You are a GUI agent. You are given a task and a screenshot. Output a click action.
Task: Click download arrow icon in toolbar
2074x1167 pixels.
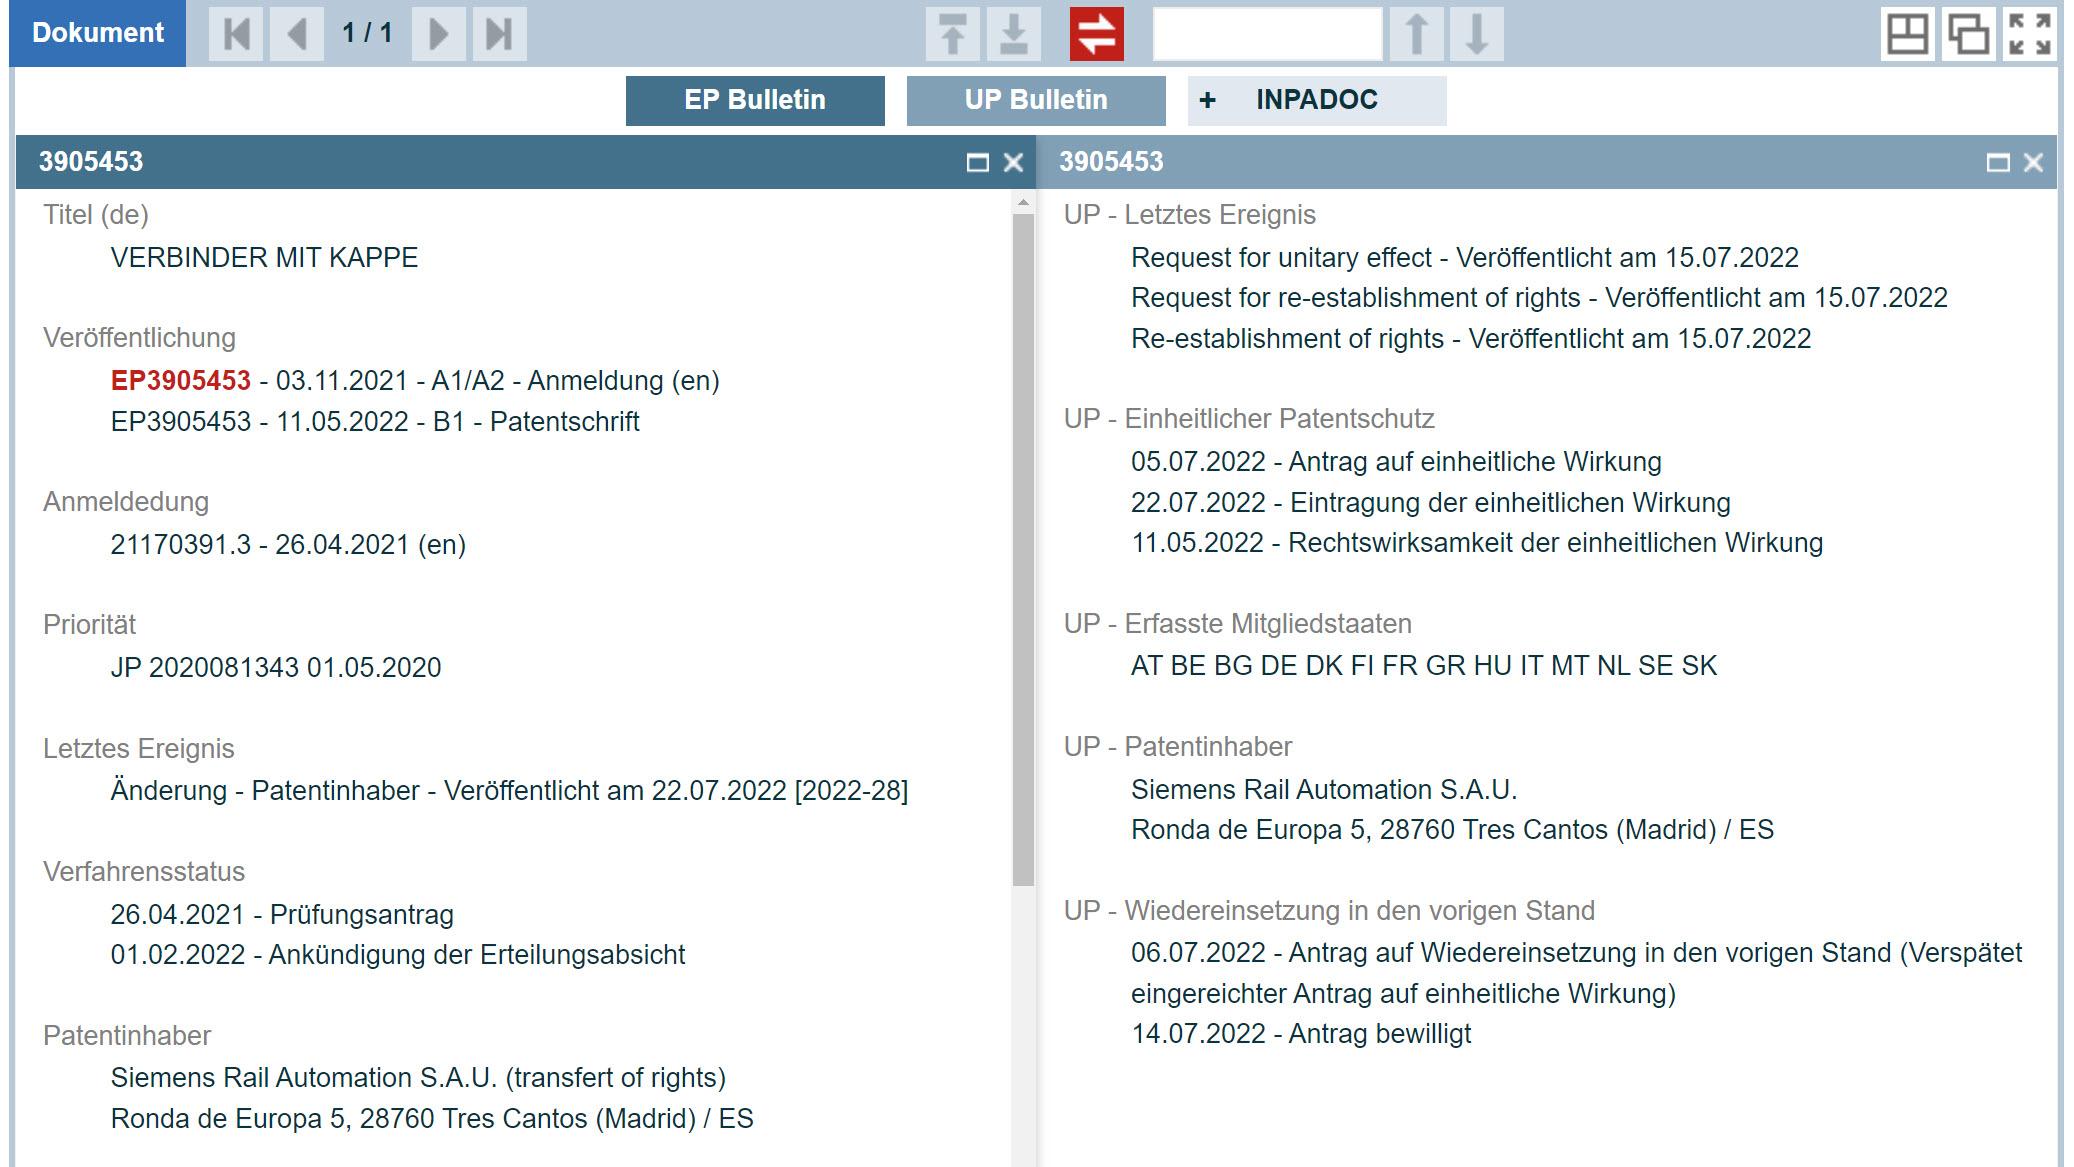tap(1013, 33)
